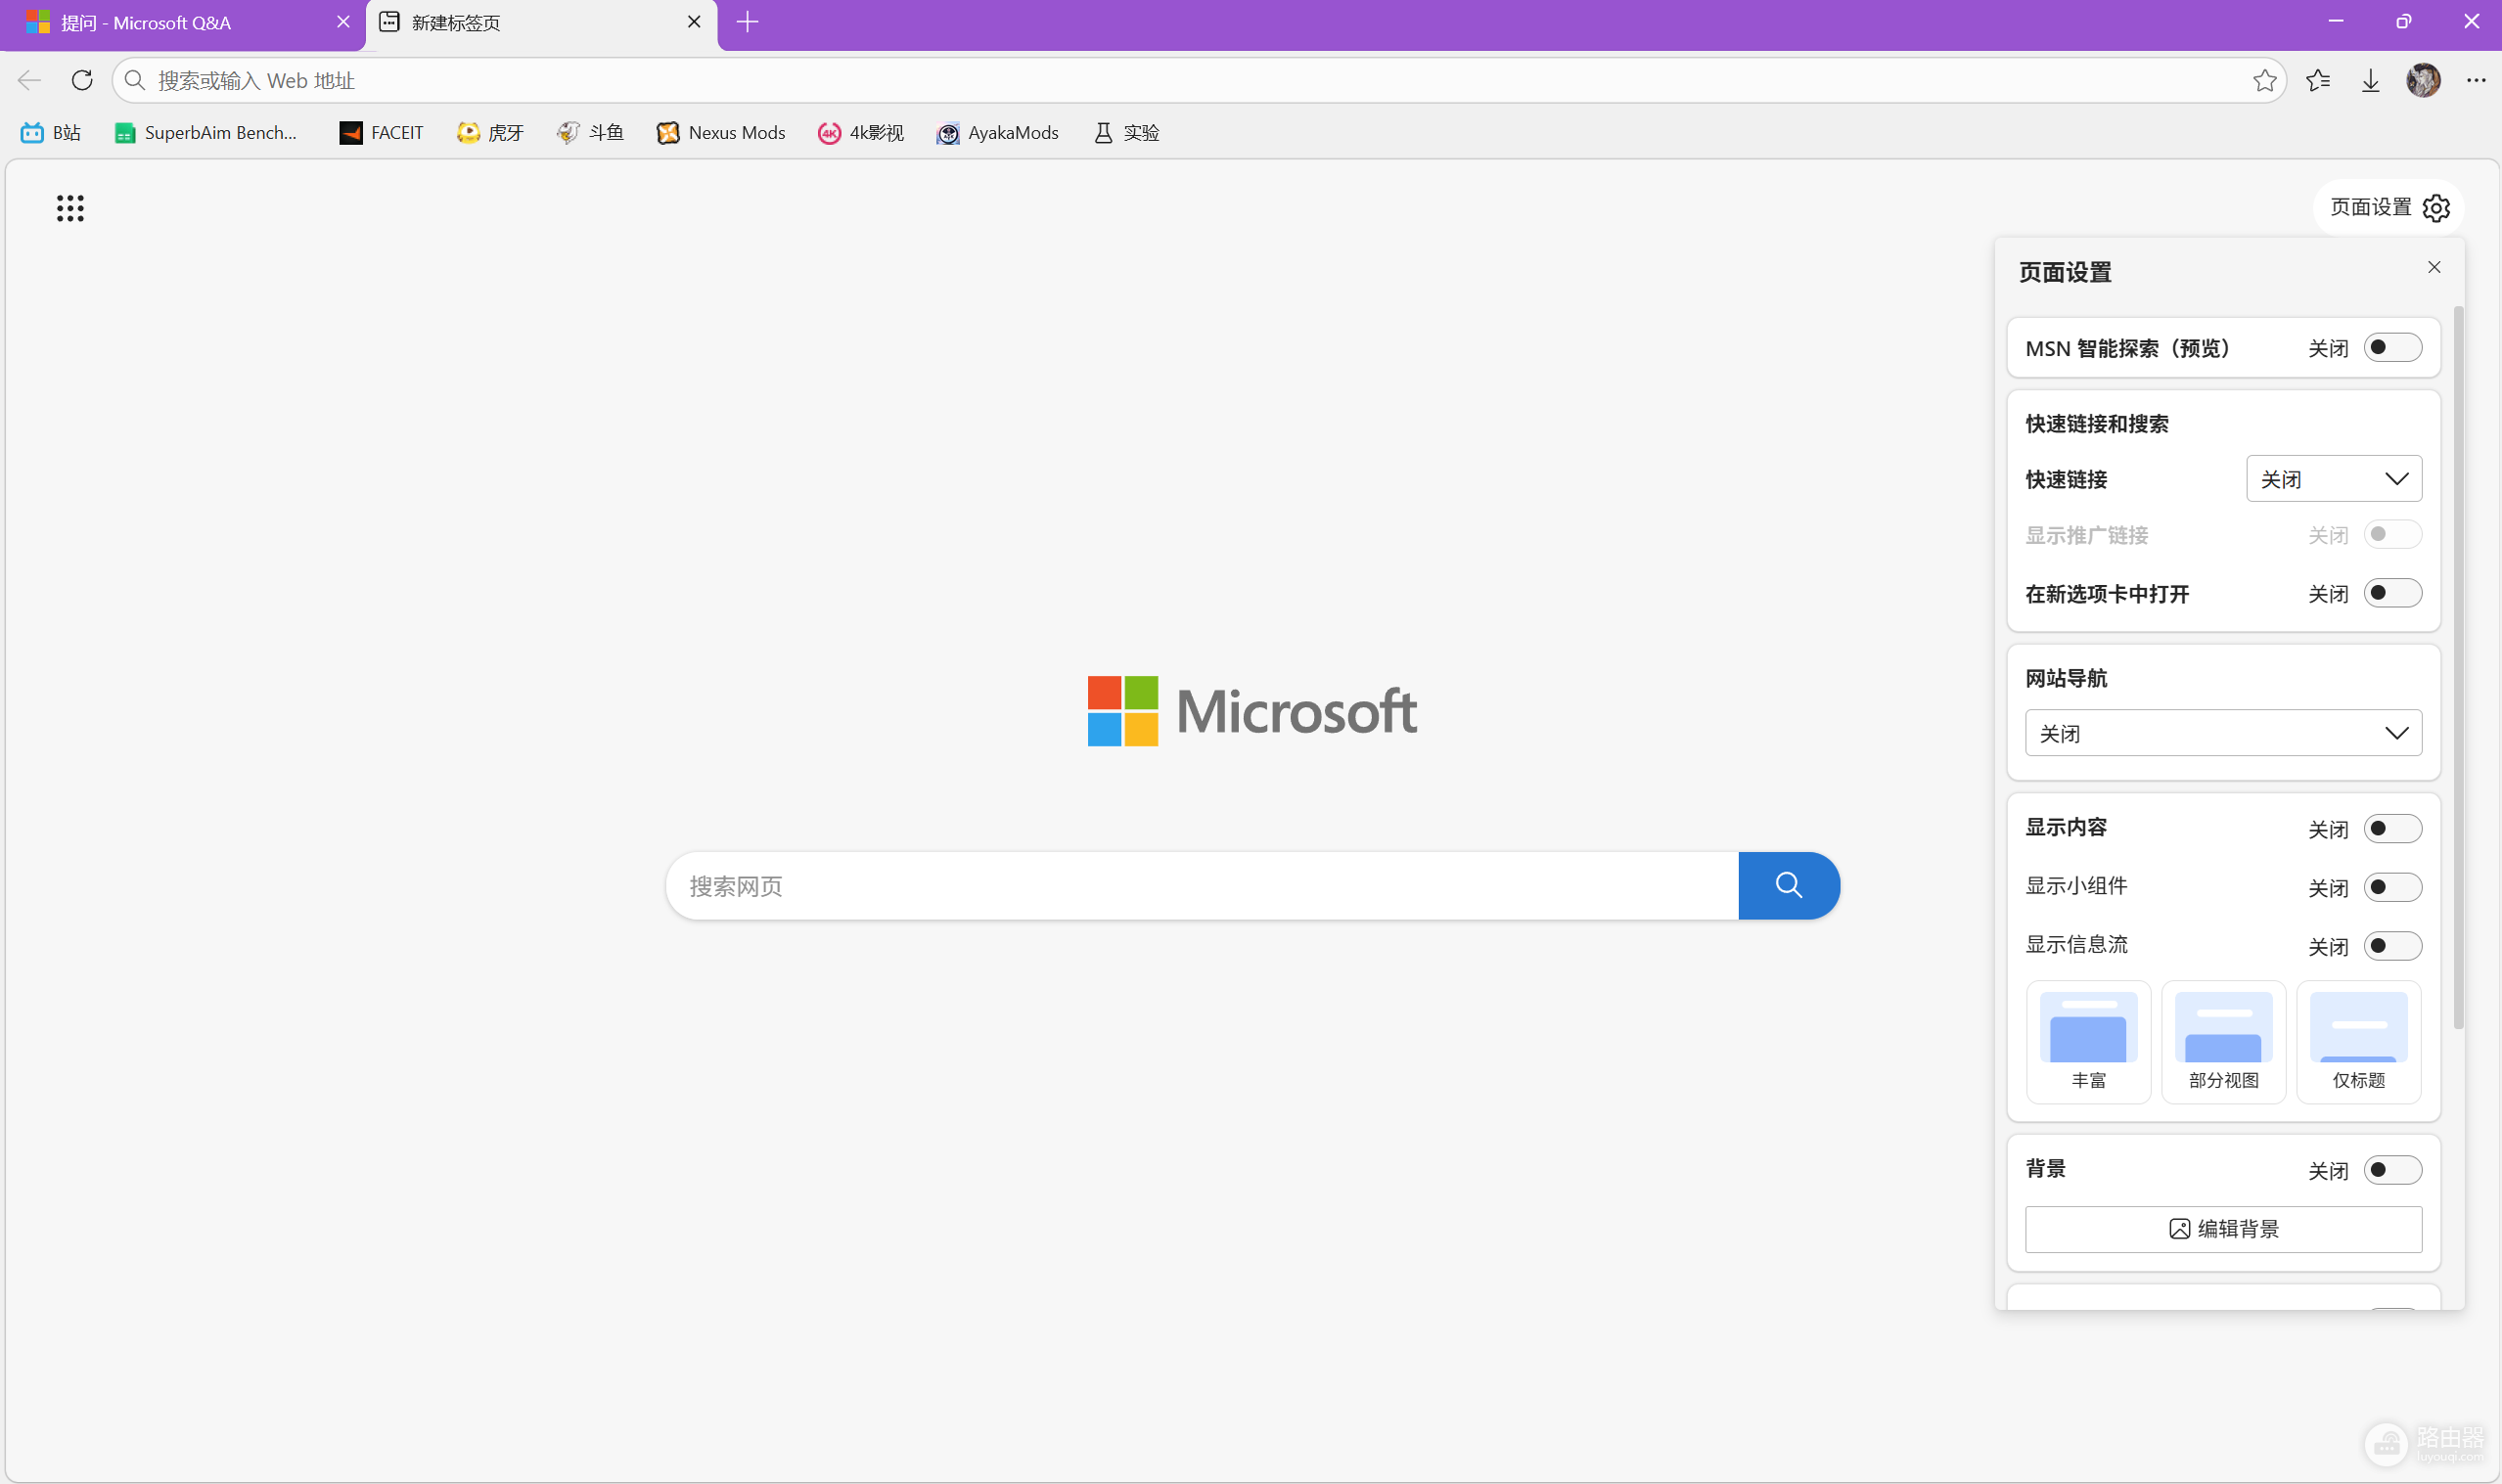Open the 实验 bookmark

point(1126,133)
